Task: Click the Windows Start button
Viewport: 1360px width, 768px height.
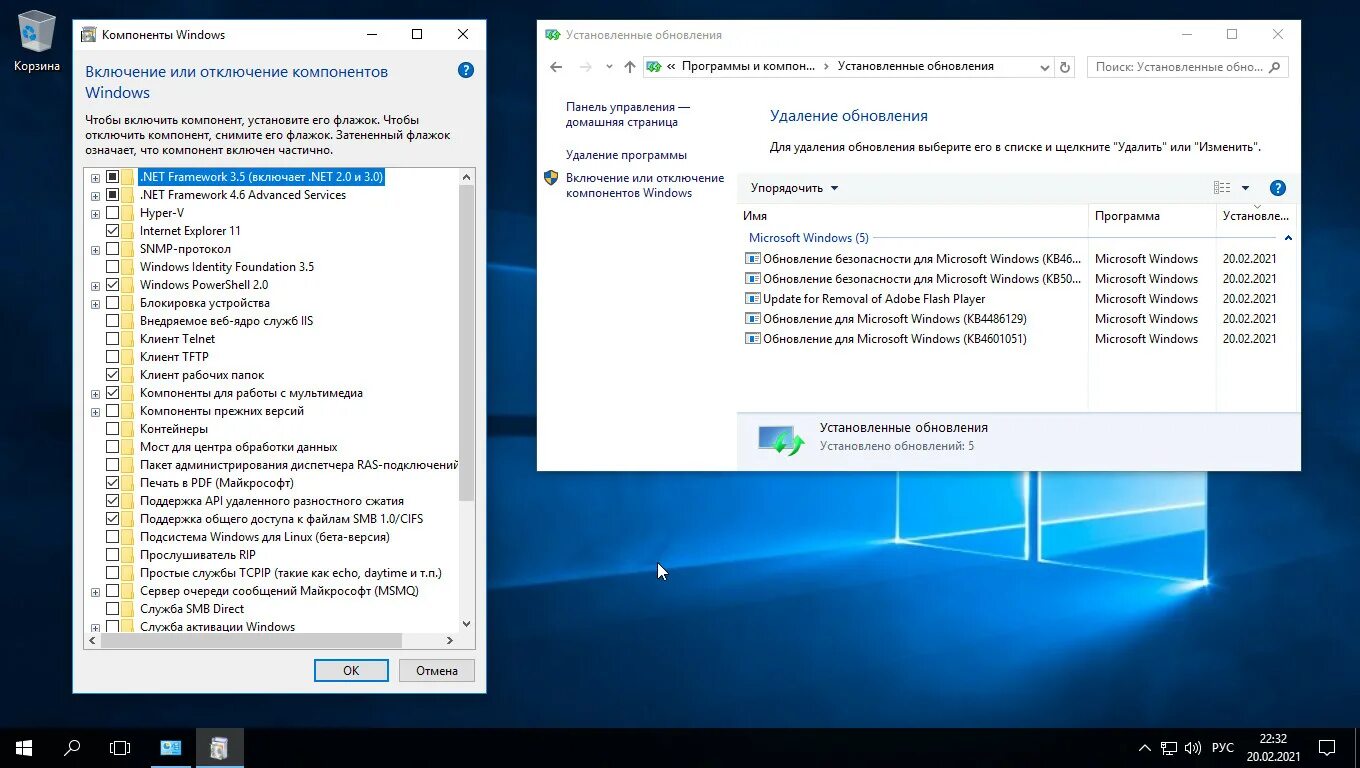Action: coord(24,747)
